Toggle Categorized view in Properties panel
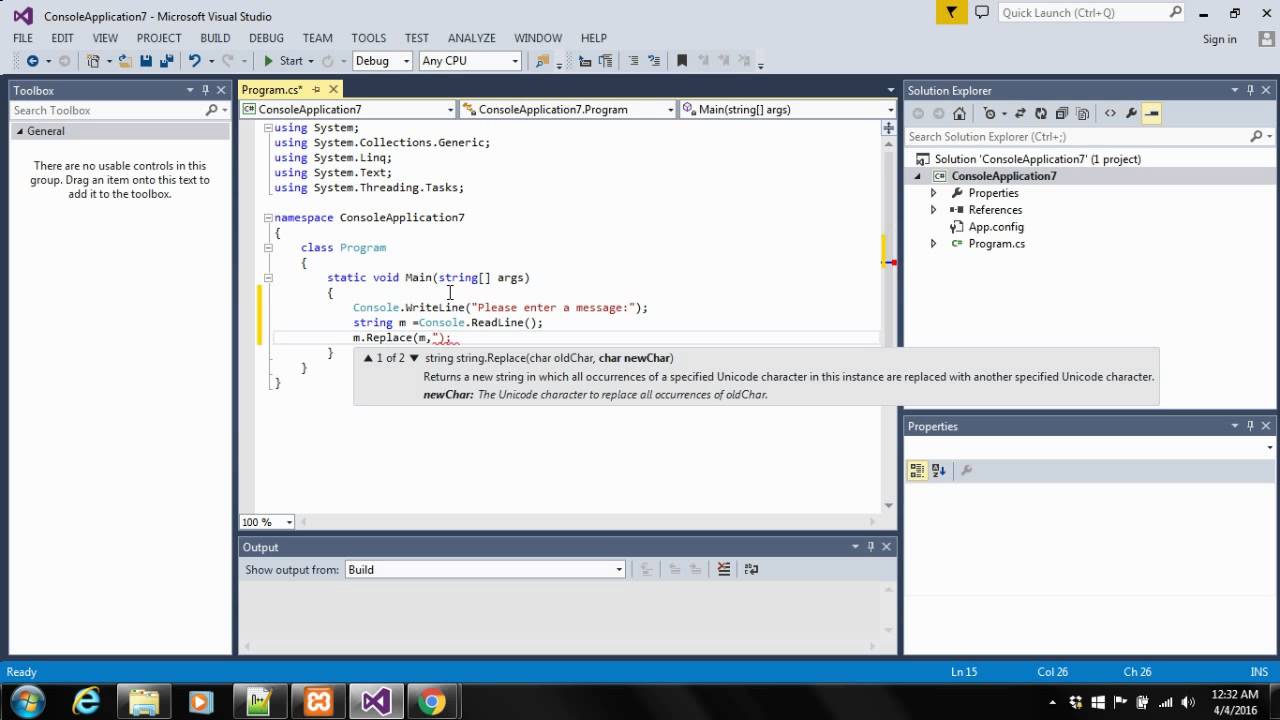The width and height of the screenshot is (1280, 720). (x=917, y=470)
